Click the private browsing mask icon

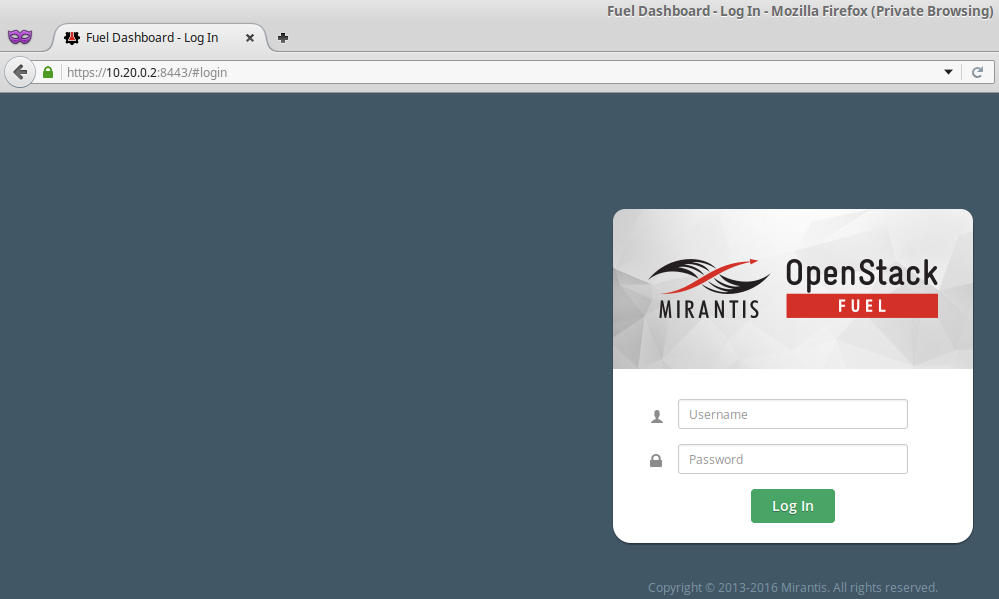tap(19, 37)
